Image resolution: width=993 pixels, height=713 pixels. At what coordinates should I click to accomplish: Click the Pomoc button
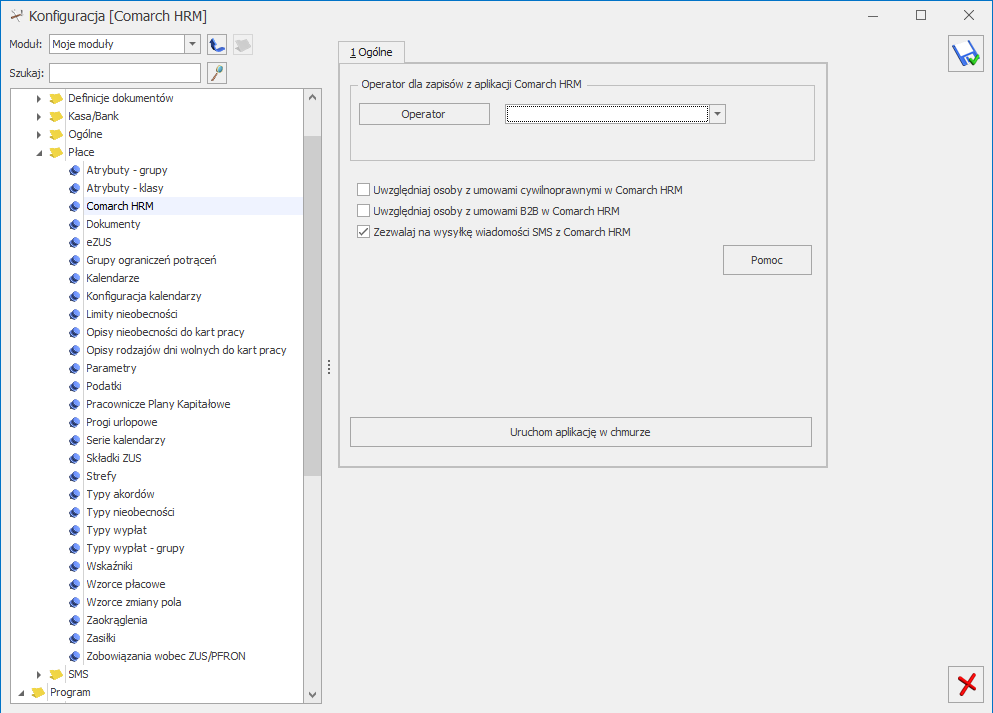(767, 260)
